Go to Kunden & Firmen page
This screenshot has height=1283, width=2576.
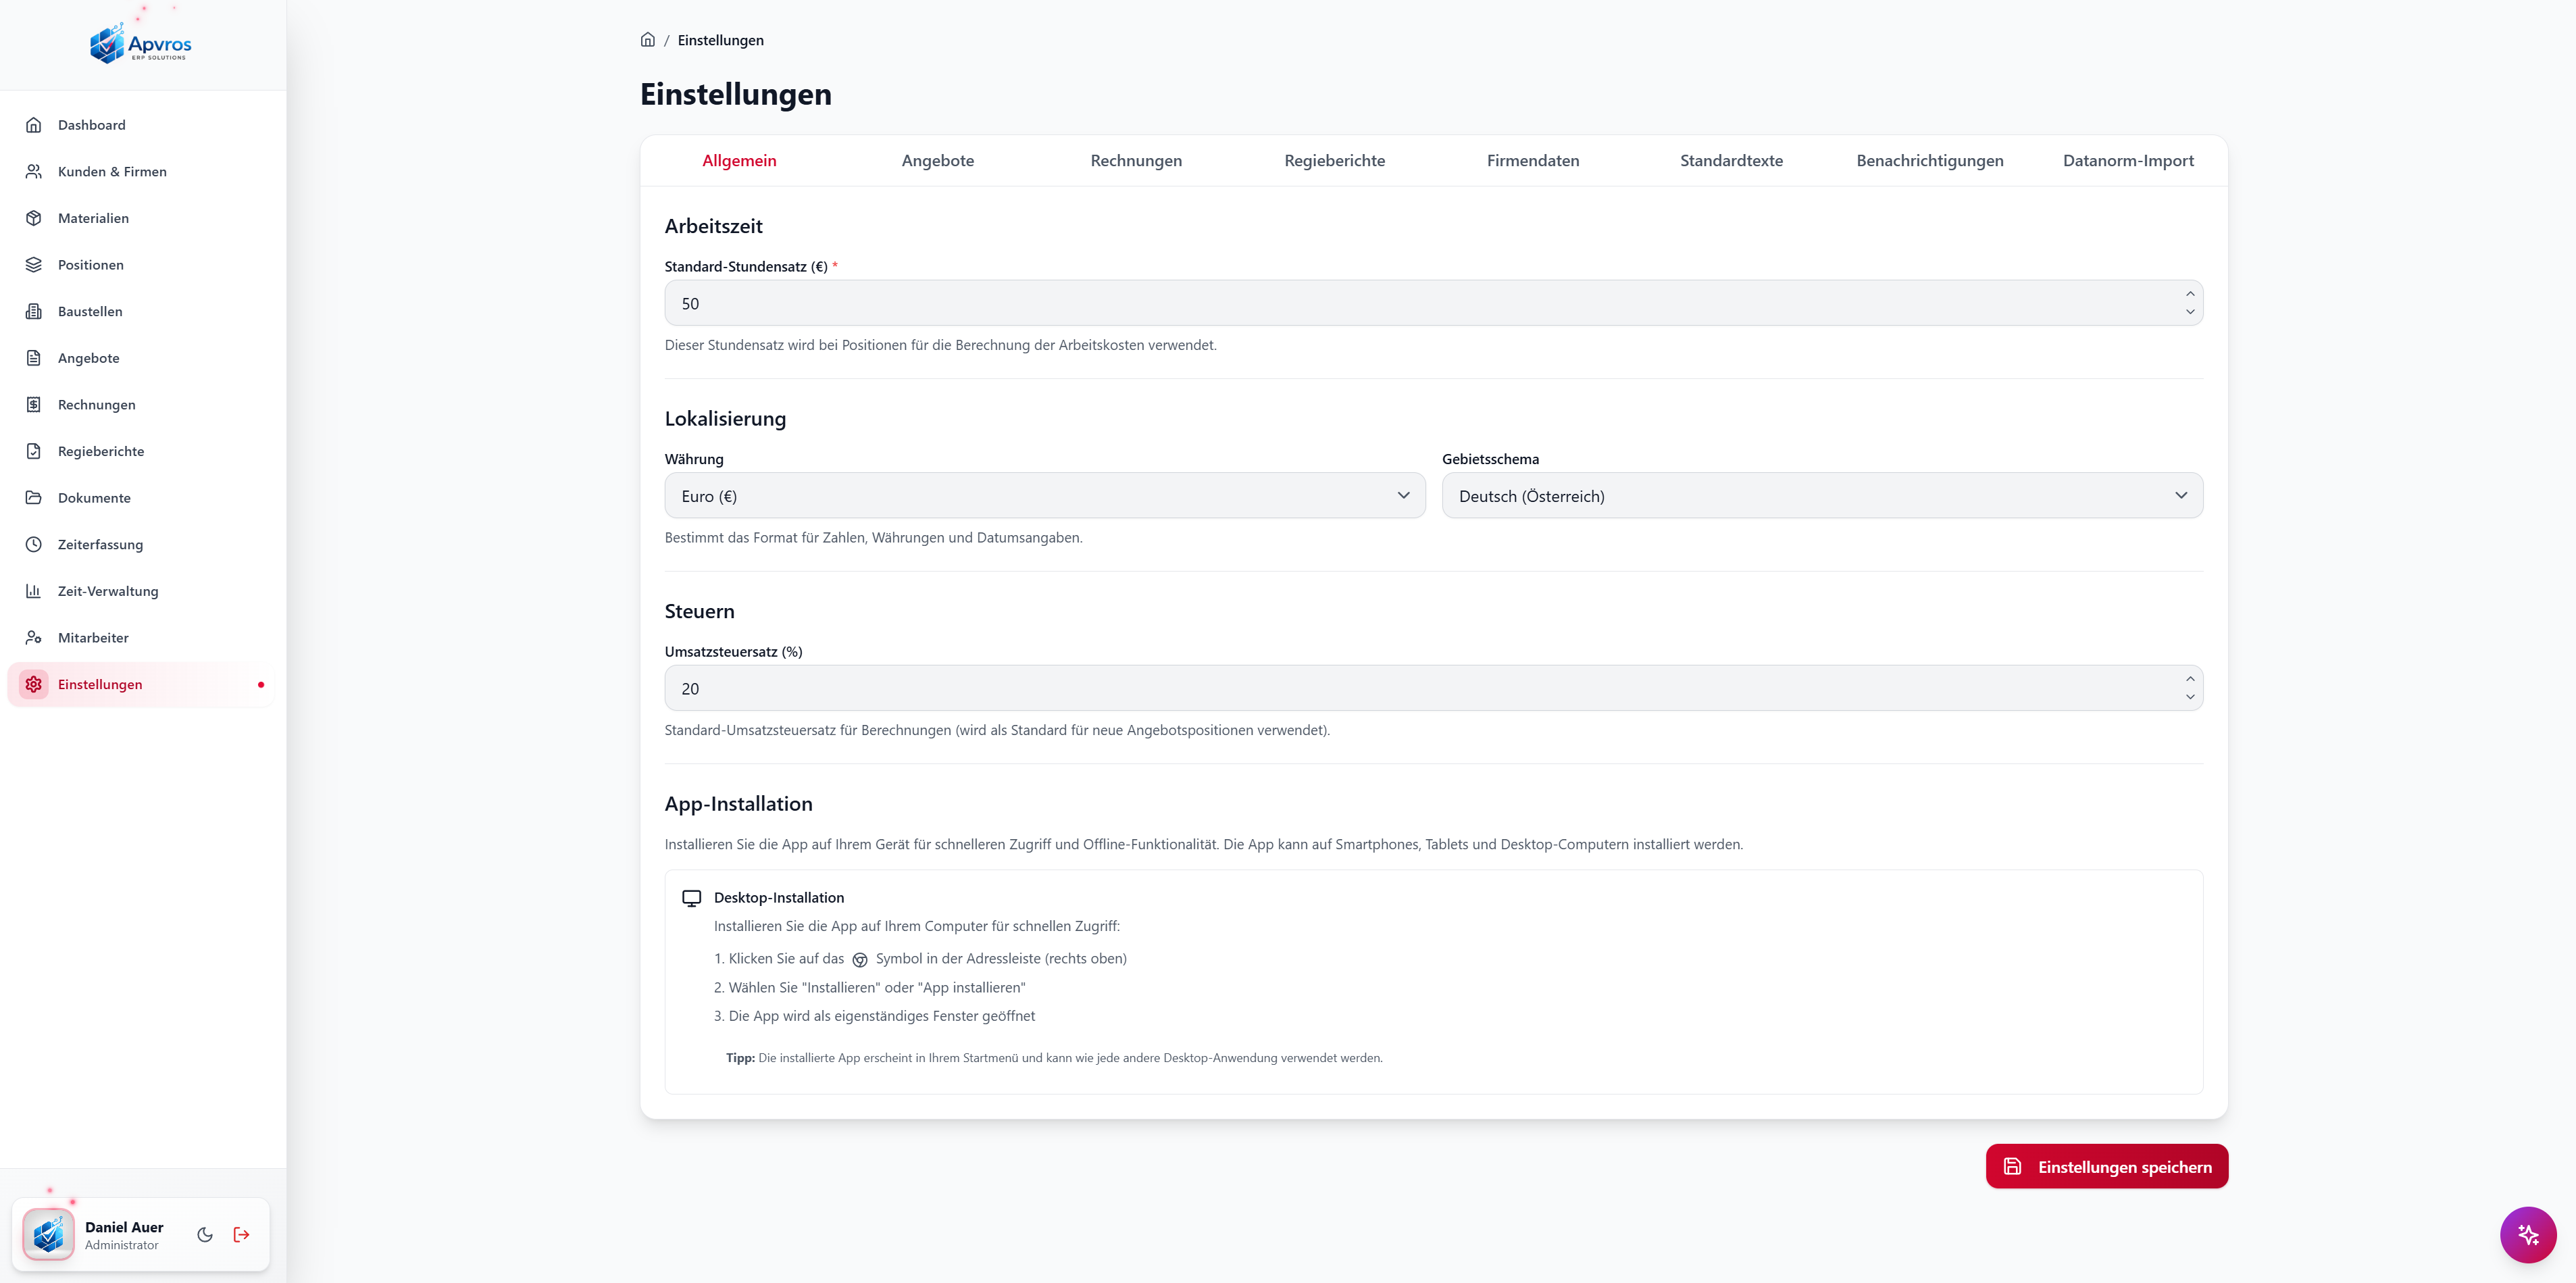[112, 172]
